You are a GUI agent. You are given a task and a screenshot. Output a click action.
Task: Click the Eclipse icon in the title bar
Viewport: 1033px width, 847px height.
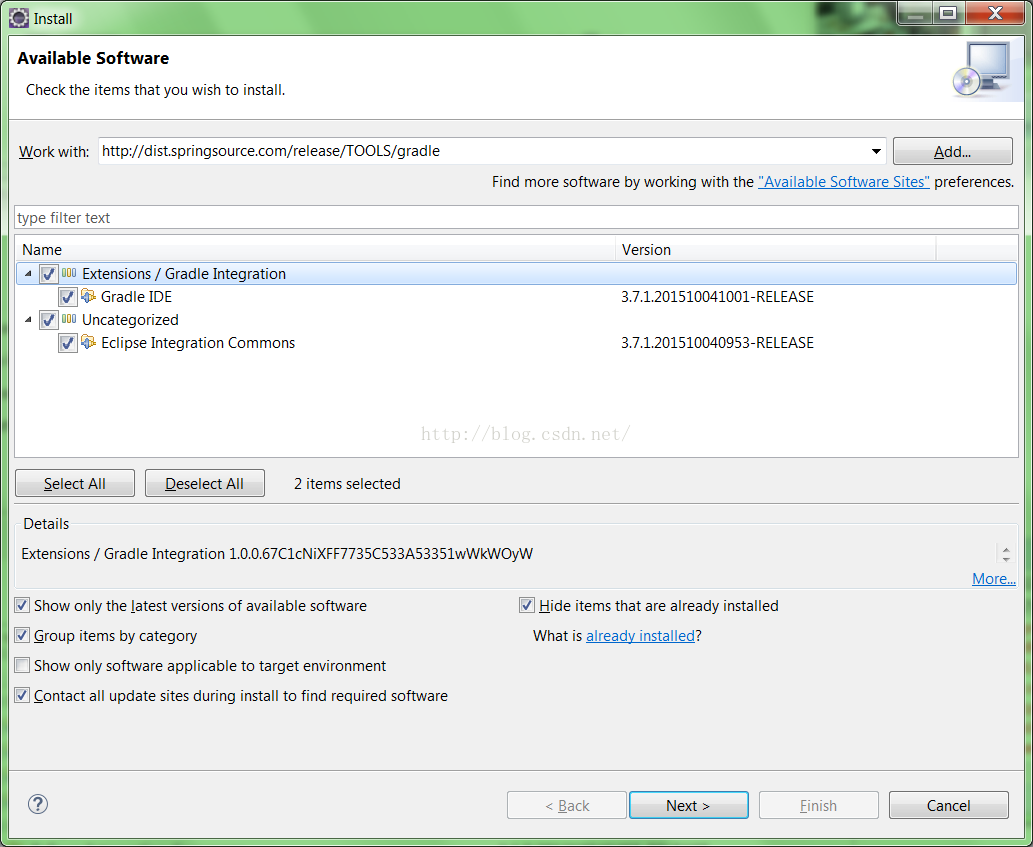point(18,18)
